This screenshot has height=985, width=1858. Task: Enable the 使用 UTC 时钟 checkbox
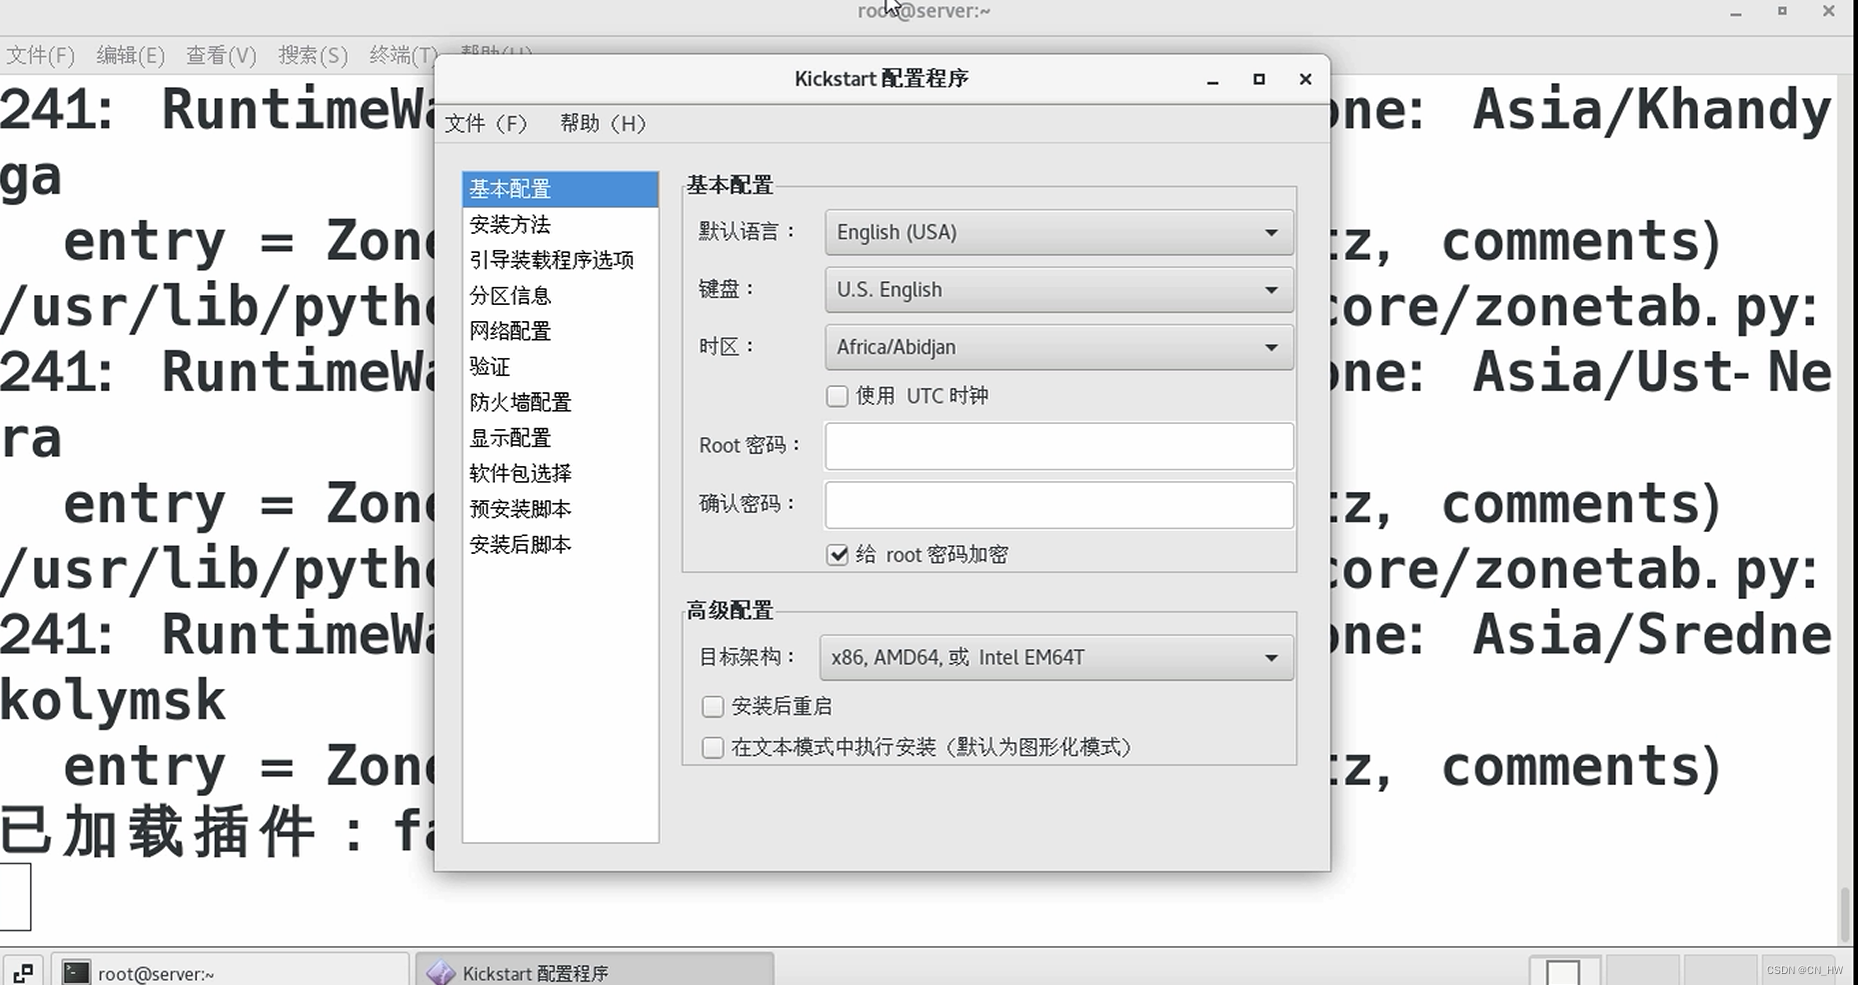click(837, 396)
